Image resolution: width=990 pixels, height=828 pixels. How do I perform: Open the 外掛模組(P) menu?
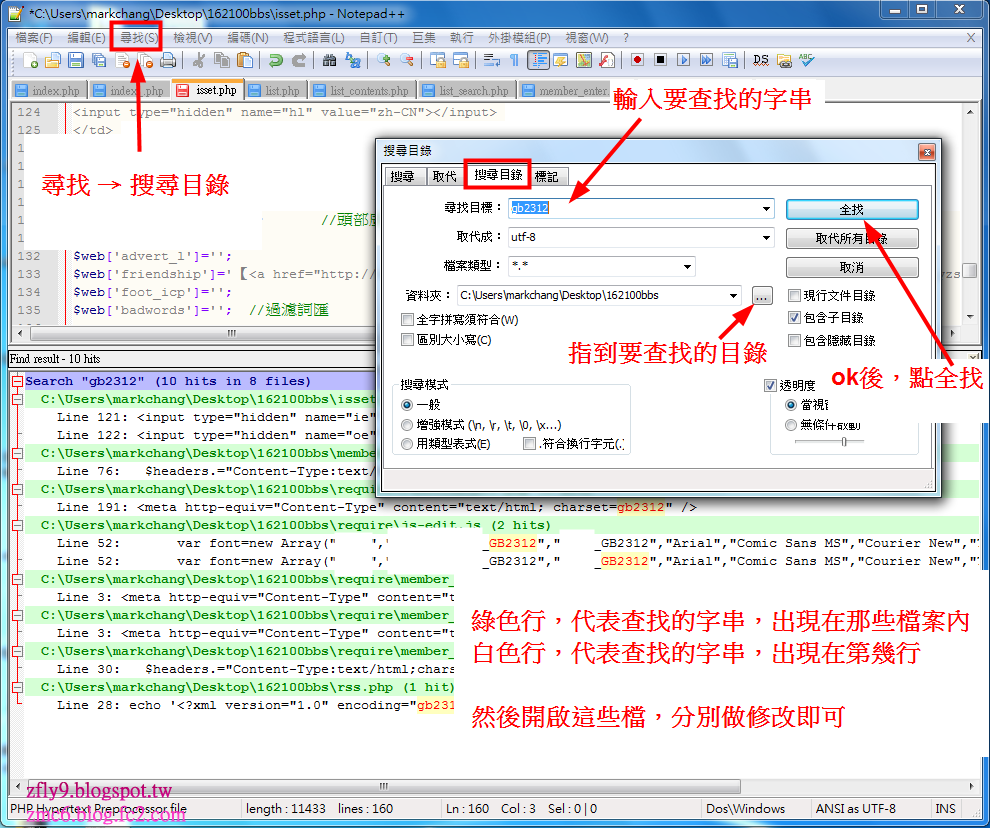(519, 38)
